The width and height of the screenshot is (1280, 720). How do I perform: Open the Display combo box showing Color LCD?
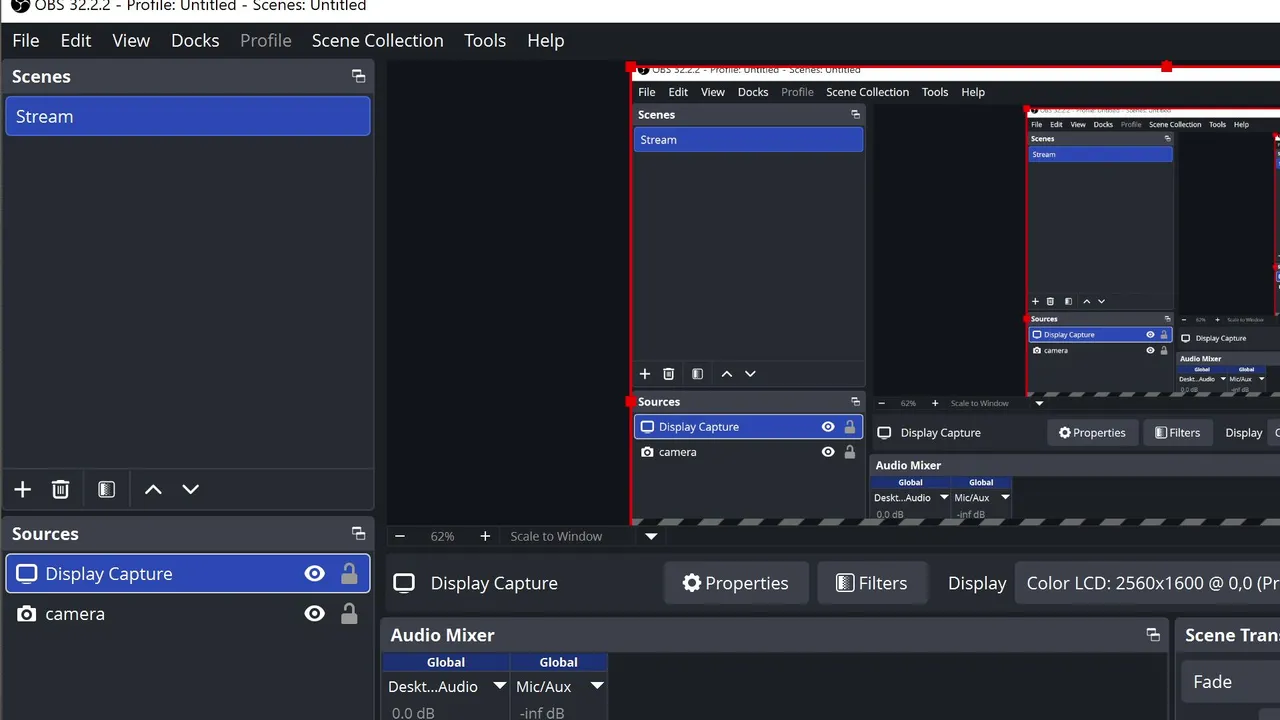1148,583
